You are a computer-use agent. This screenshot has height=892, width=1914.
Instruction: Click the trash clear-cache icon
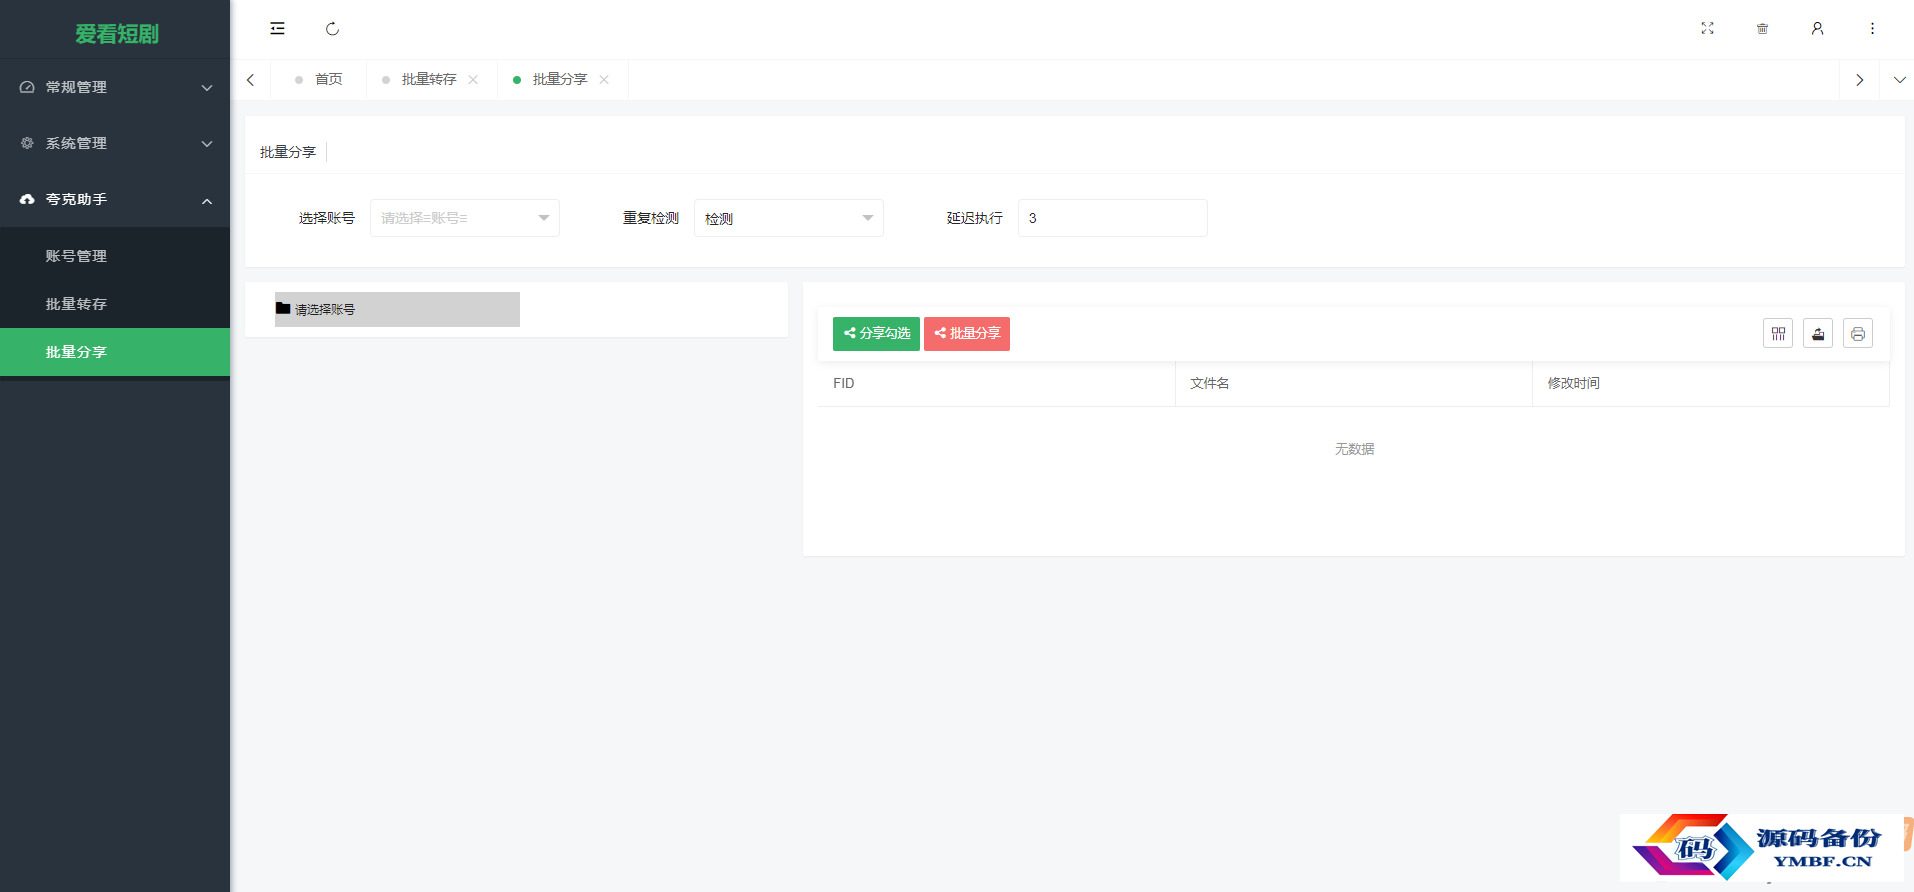[x=1762, y=29]
